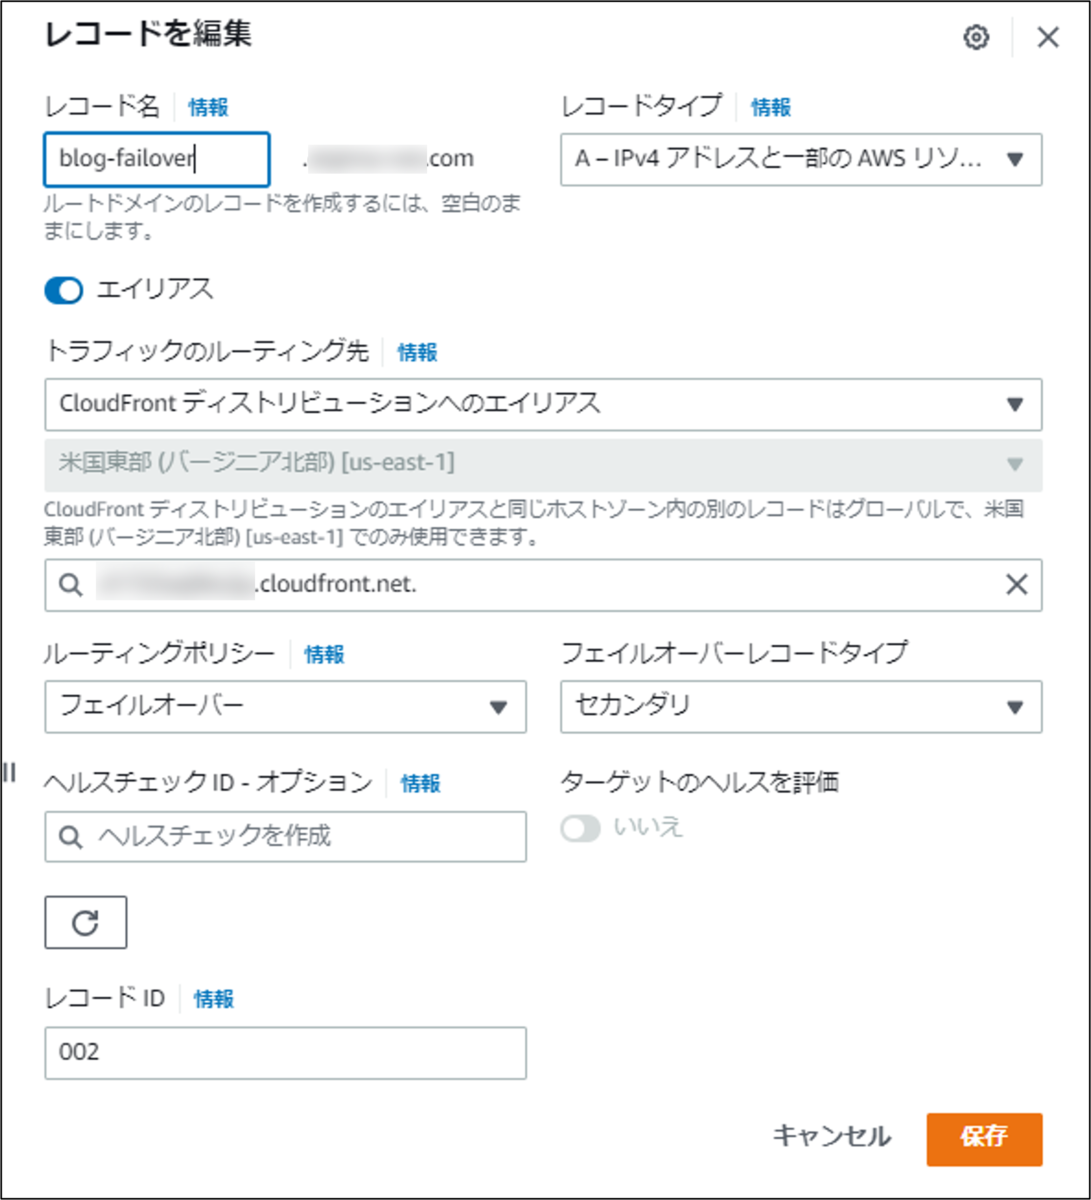The image size is (1091, 1200).
Task: Click the レコード ID field containing 002
Action: tap(285, 1052)
